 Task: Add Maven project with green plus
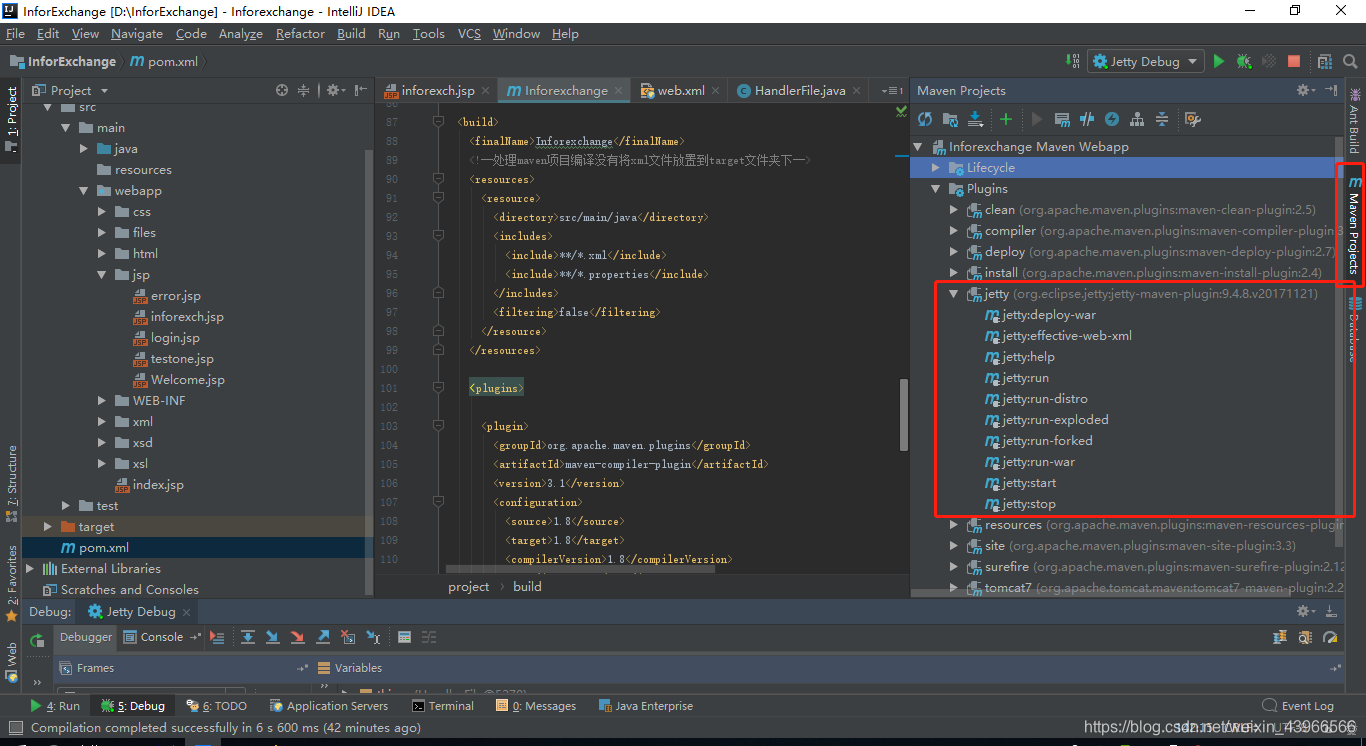click(1006, 119)
